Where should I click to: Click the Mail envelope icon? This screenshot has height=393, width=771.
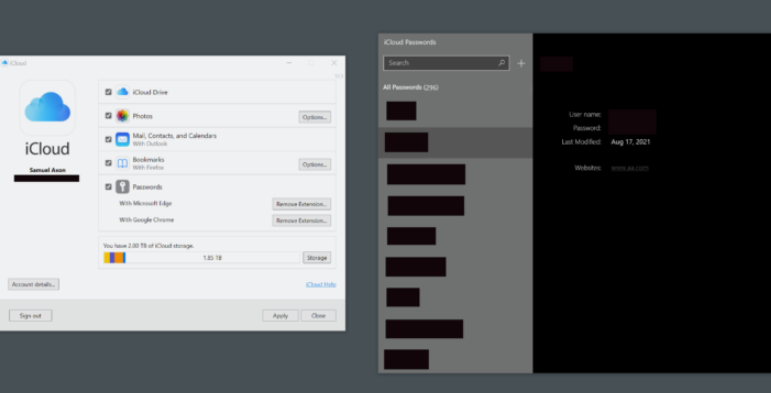122,139
